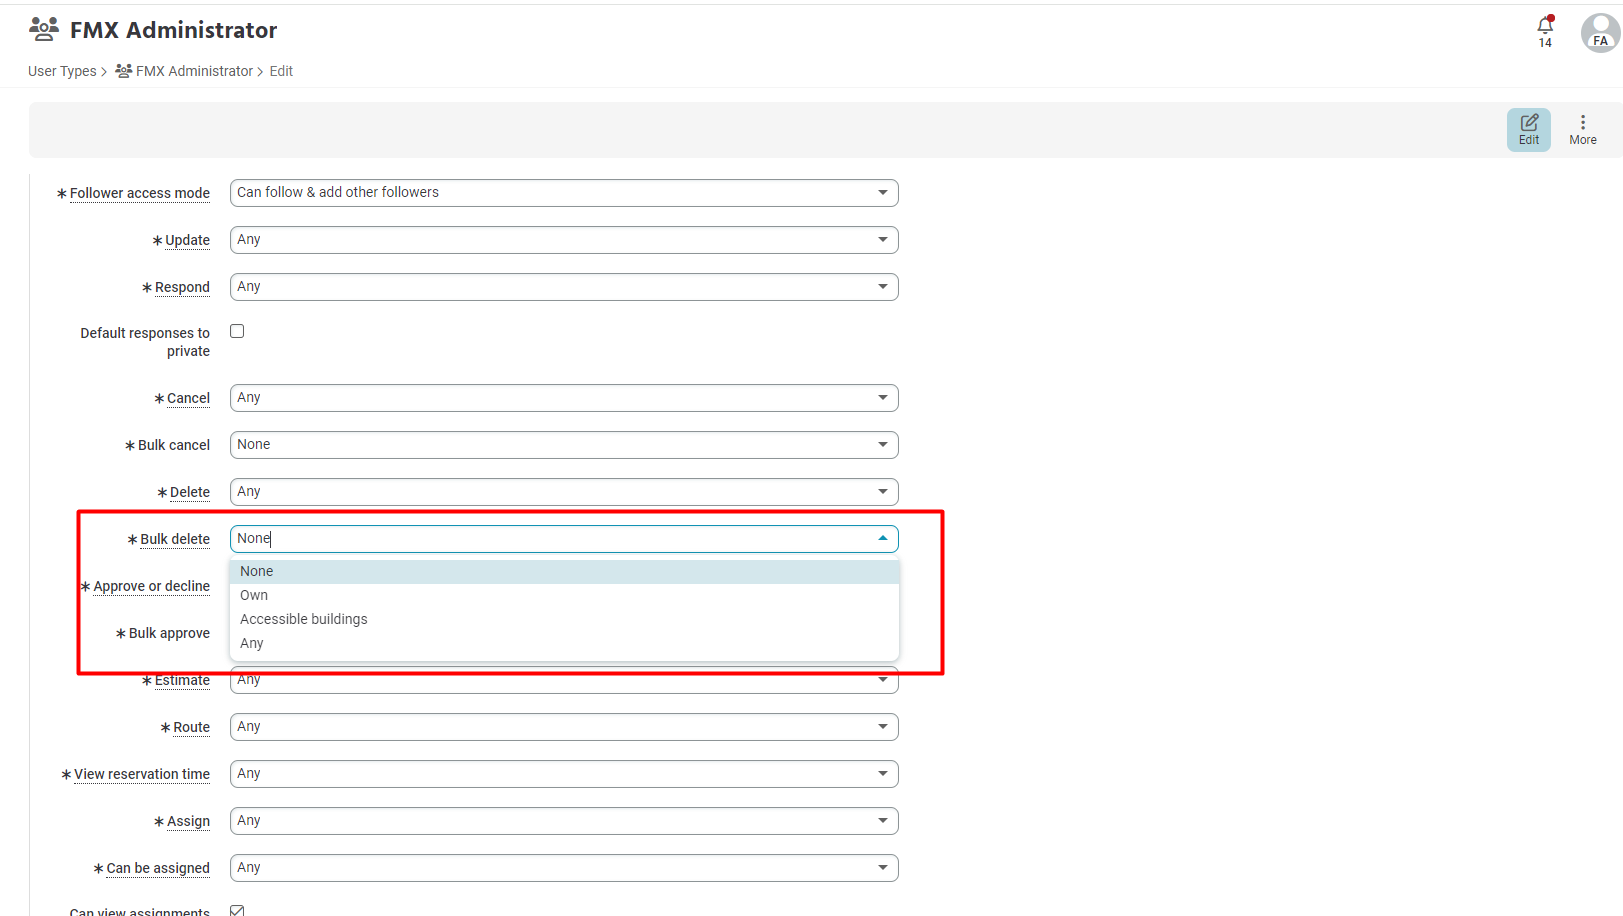Click the Cancel field label
1623x916 pixels.
pos(188,398)
